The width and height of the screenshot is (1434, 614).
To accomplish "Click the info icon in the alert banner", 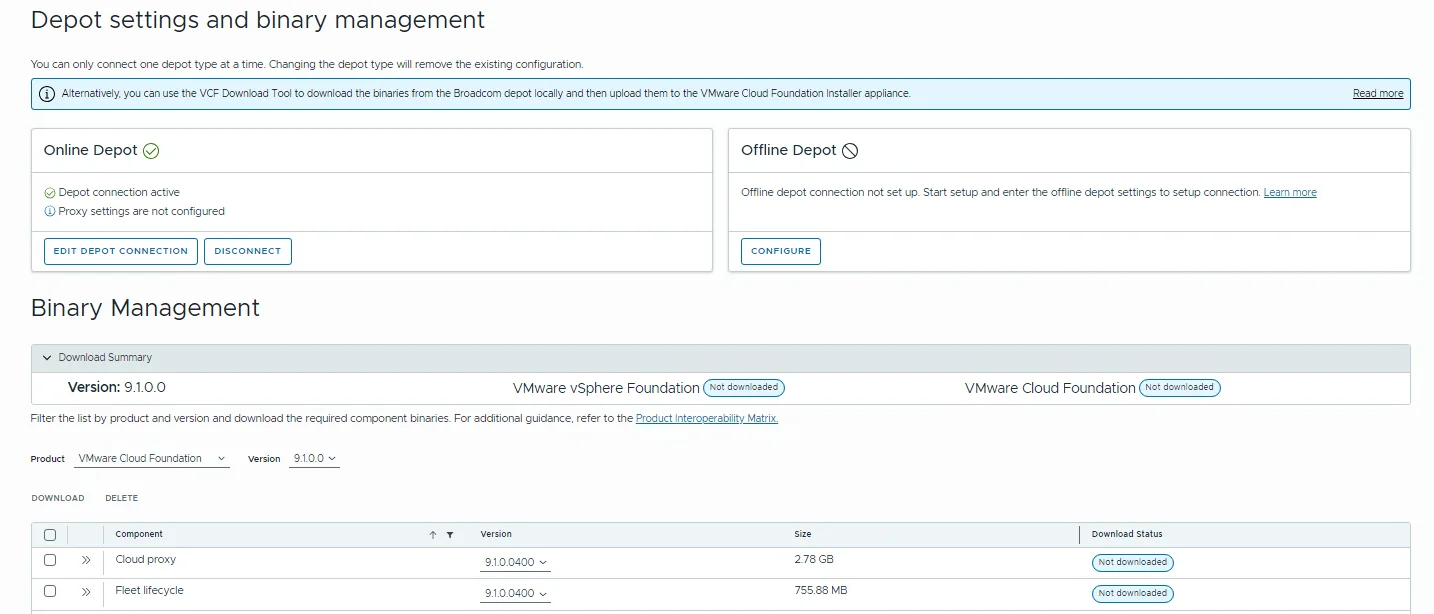I will pyautogui.click(x=47, y=94).
